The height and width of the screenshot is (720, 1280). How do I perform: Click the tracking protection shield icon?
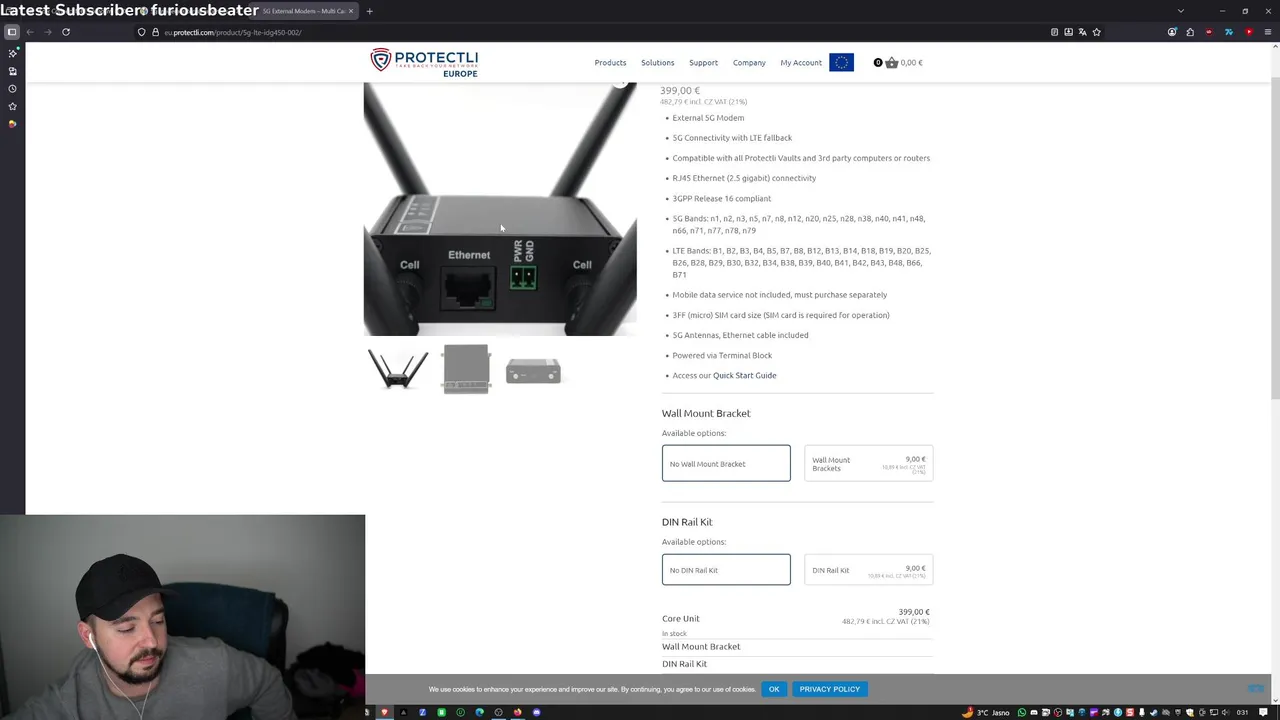coord(141,32)
